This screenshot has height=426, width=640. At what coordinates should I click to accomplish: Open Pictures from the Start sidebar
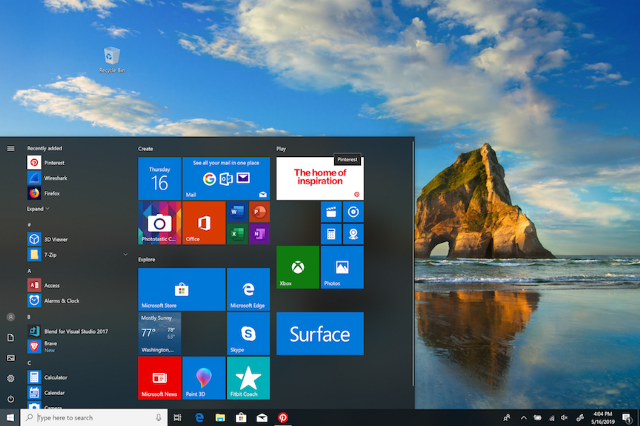(x=11, y=358)
